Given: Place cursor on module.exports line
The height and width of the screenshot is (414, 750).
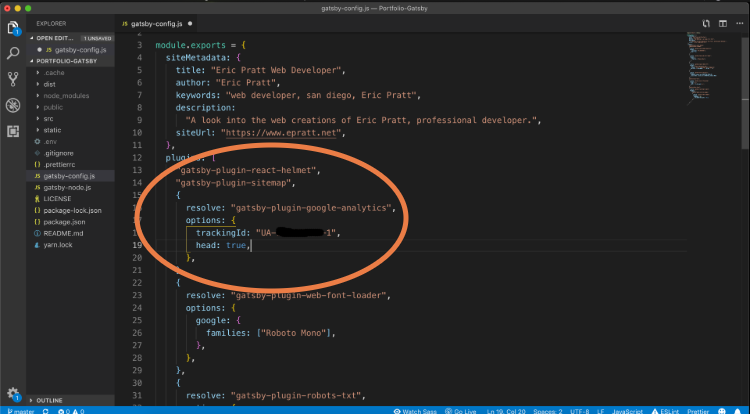Looking at the screenshot, I should click(x=200, y=45).
